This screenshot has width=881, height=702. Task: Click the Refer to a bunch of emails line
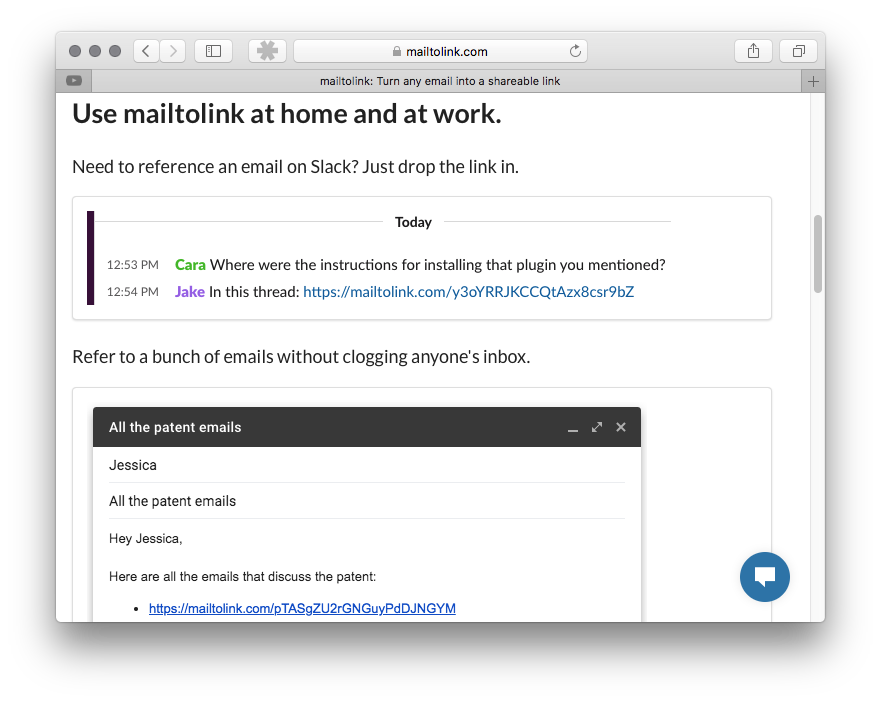click(301, 357)
